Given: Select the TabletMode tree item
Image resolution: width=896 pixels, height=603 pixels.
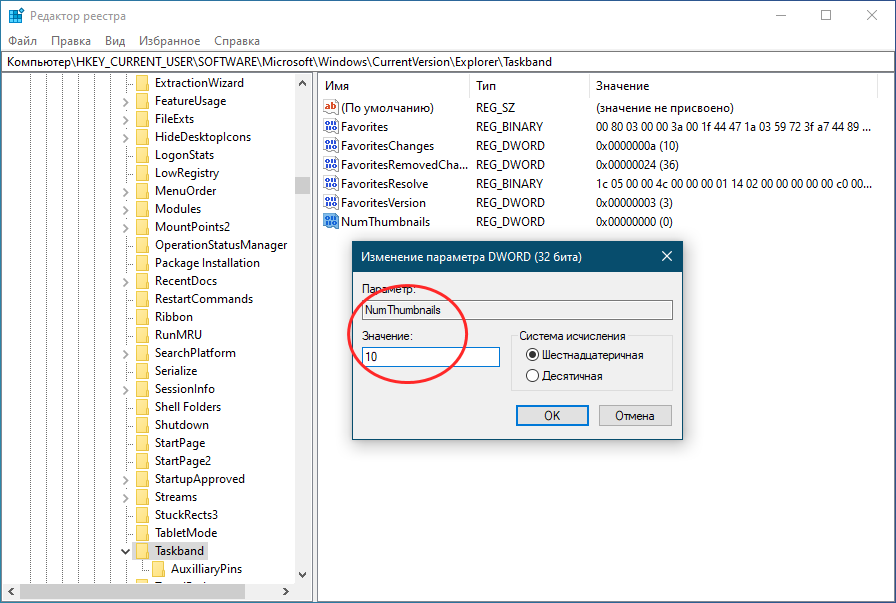Looking at the screenshot, I should coord(186,533).
